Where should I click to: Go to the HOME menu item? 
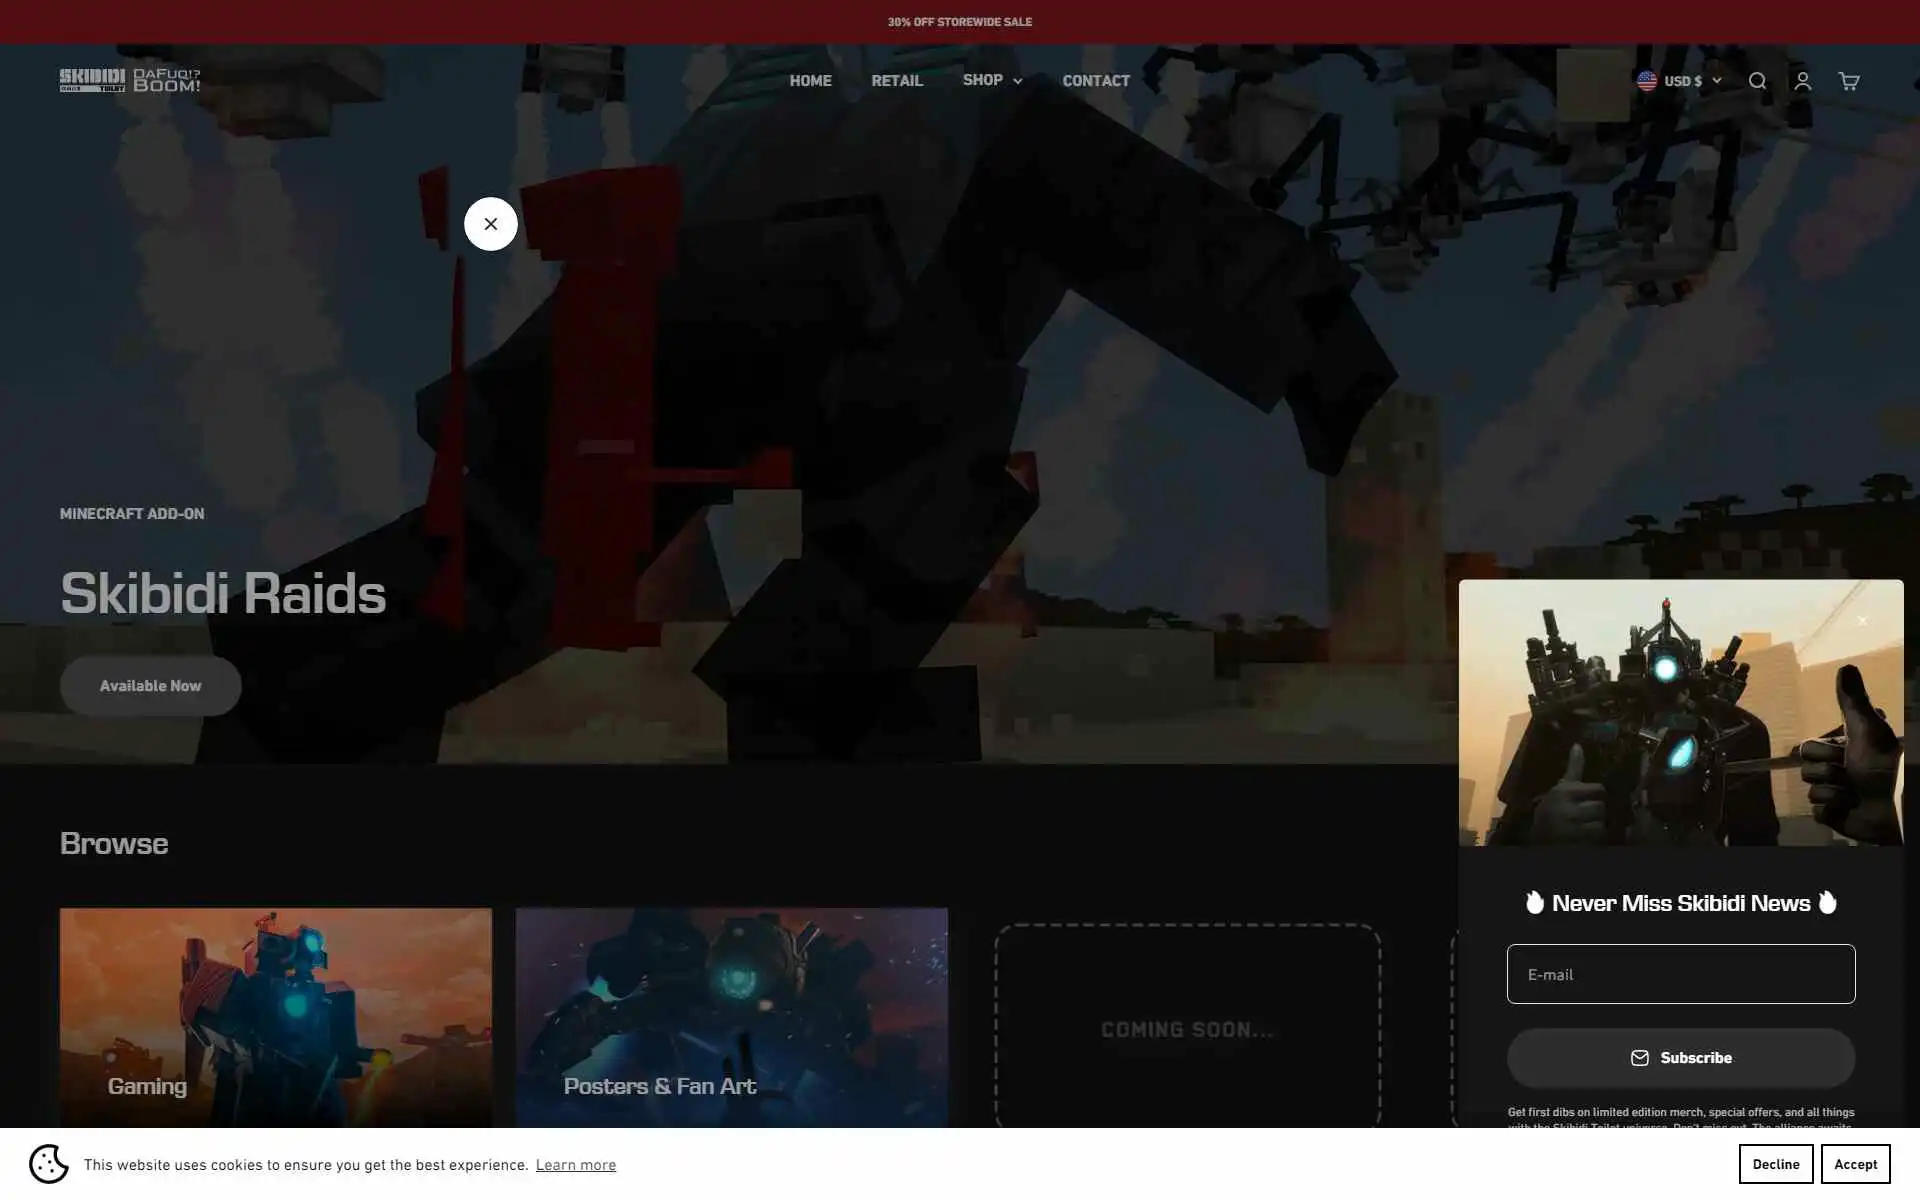coord(810,81)
